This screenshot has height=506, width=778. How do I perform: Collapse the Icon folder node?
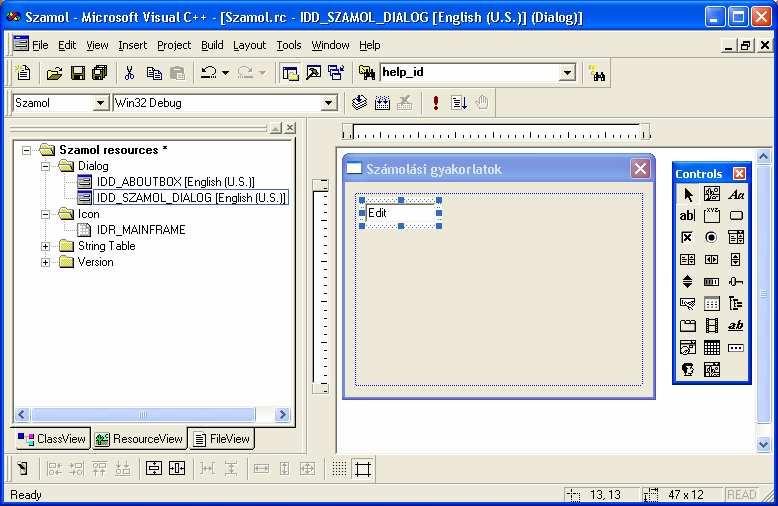point(45,214)
